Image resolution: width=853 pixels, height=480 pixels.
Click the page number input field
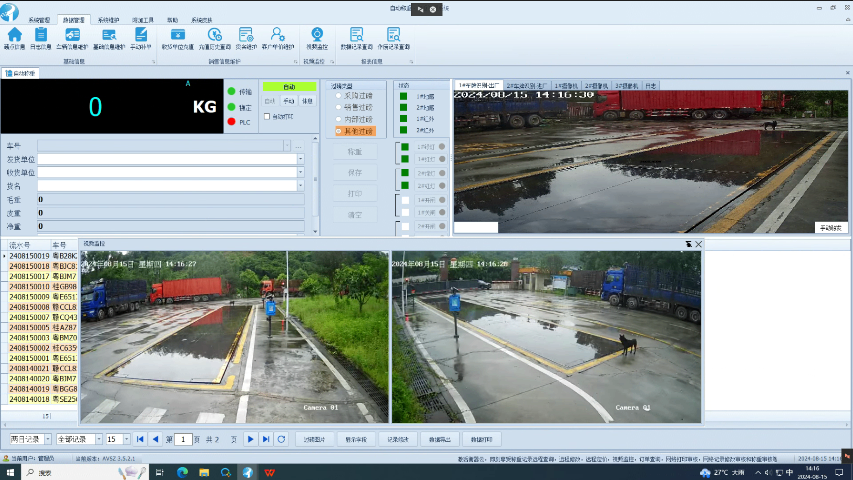[x=184, y=439]
